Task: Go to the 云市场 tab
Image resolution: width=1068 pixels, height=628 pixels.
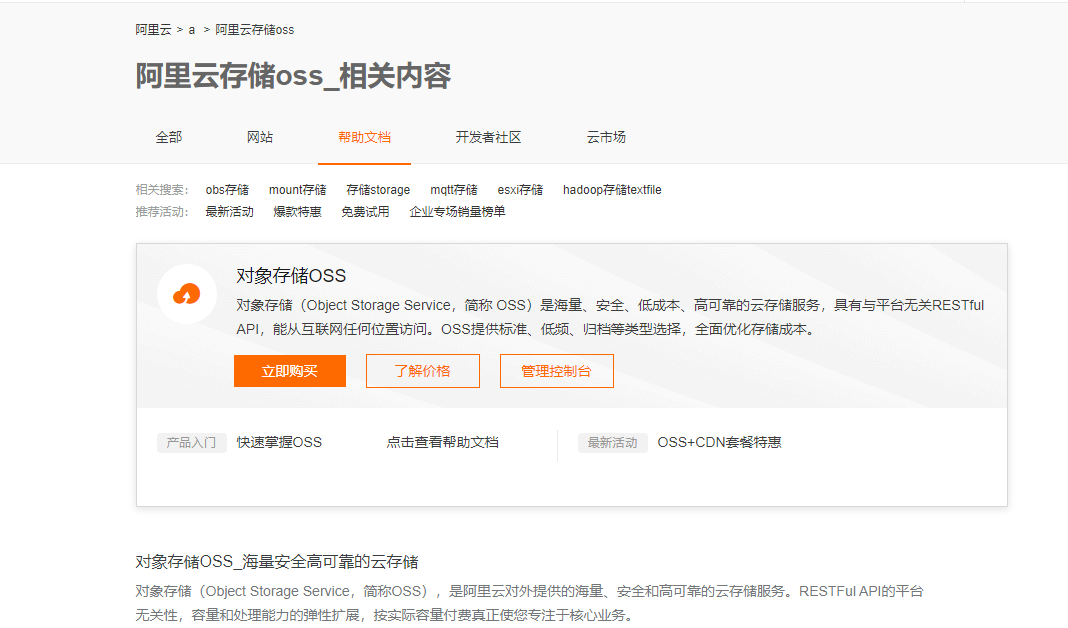Action: pyautogui.click(x=606, y=137)
